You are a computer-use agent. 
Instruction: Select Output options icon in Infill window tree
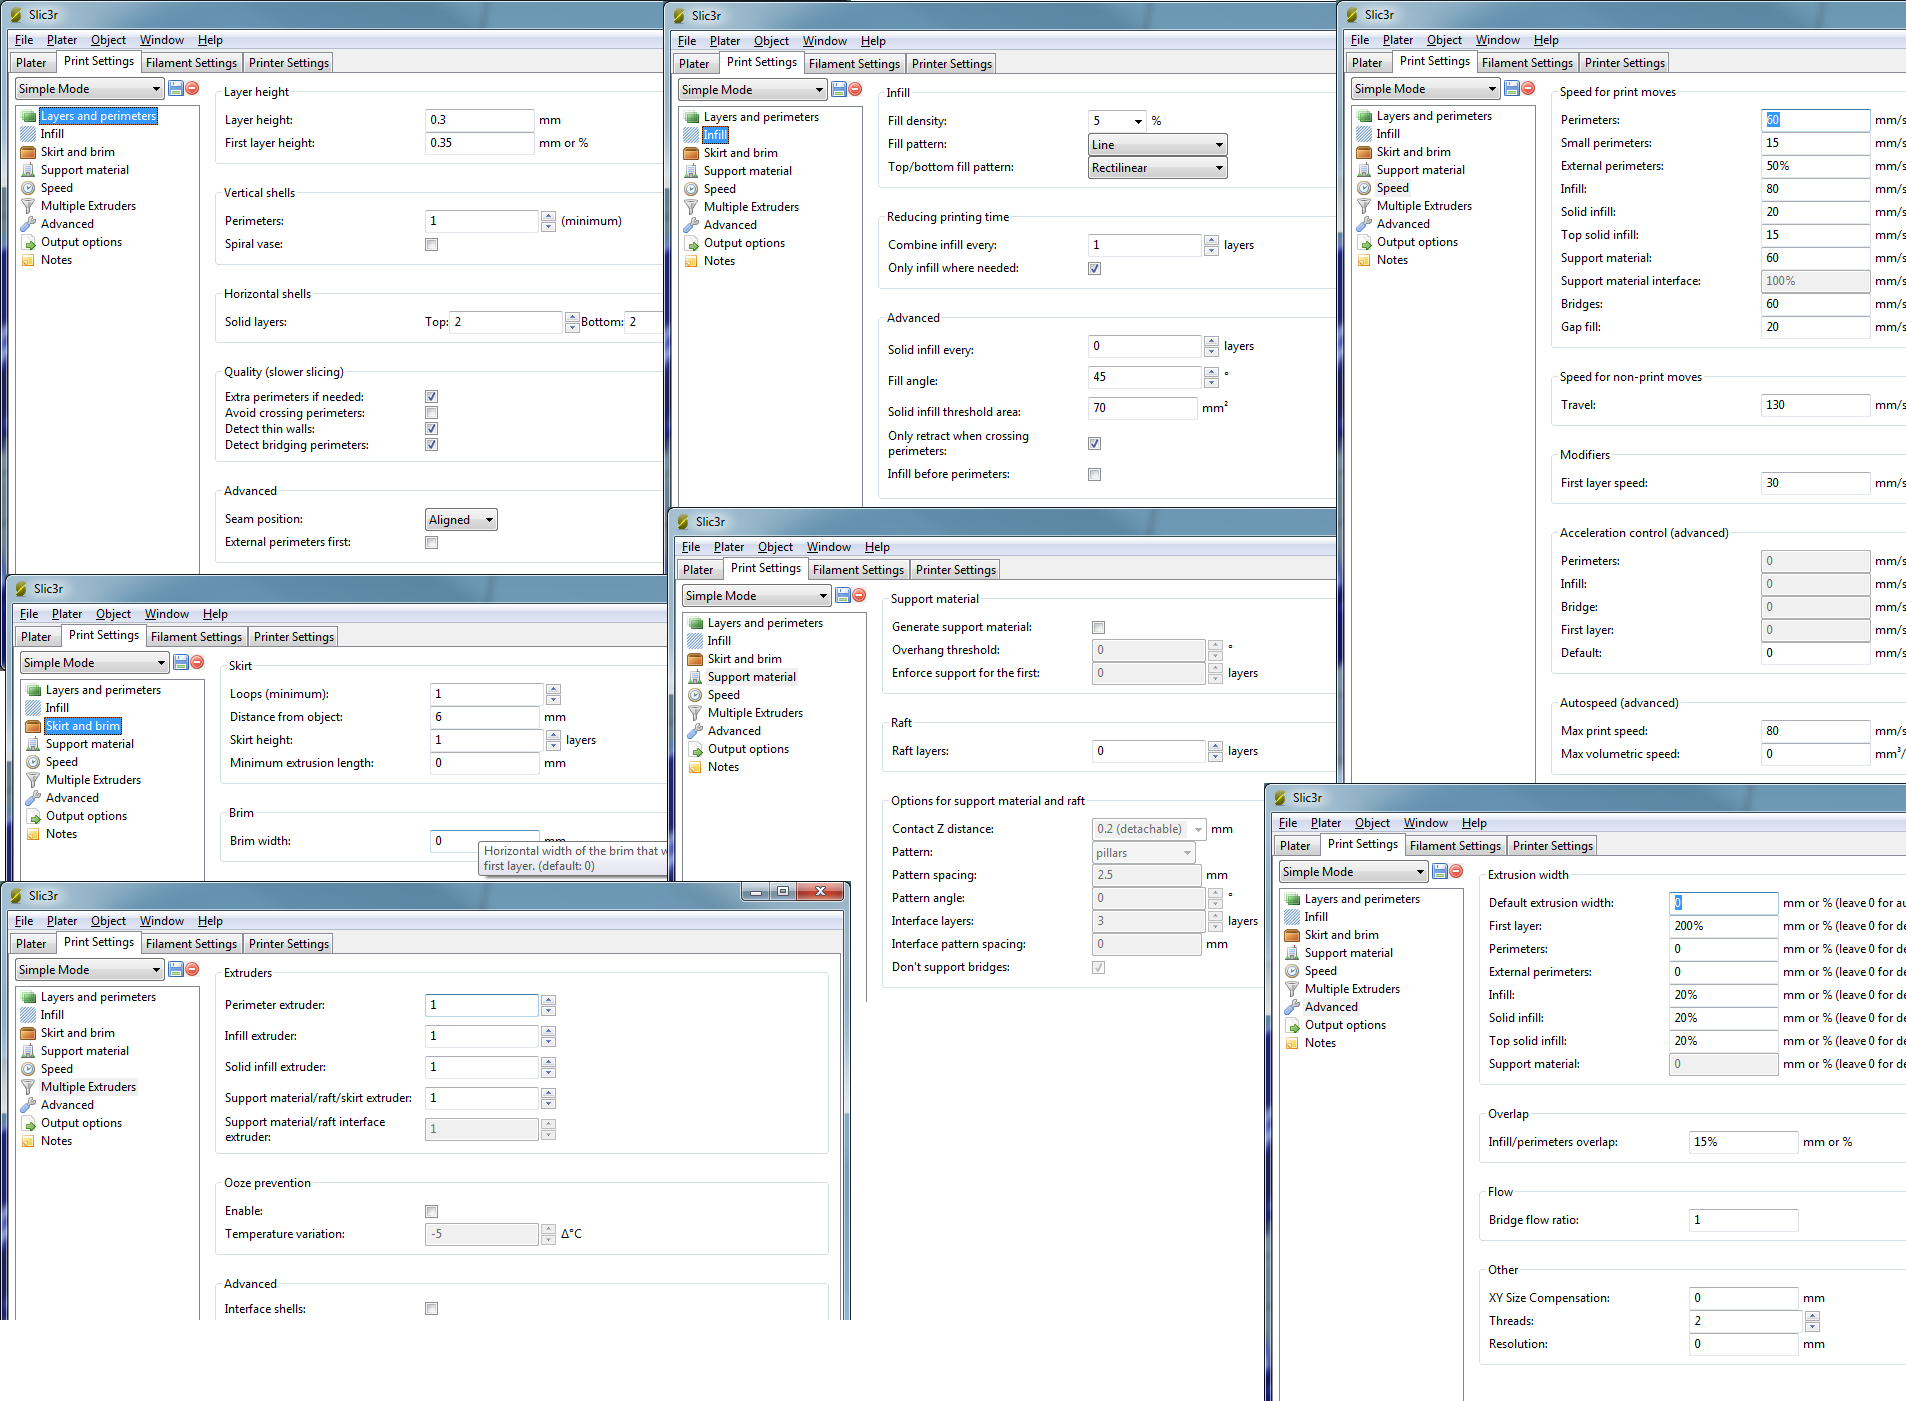[x=691, y=243]
